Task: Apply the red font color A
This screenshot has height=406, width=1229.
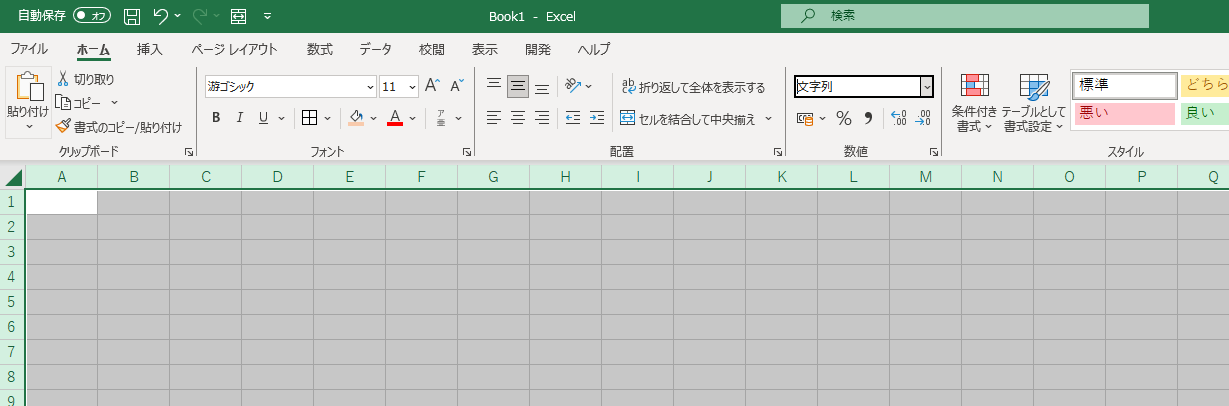Action: [395, 118]
